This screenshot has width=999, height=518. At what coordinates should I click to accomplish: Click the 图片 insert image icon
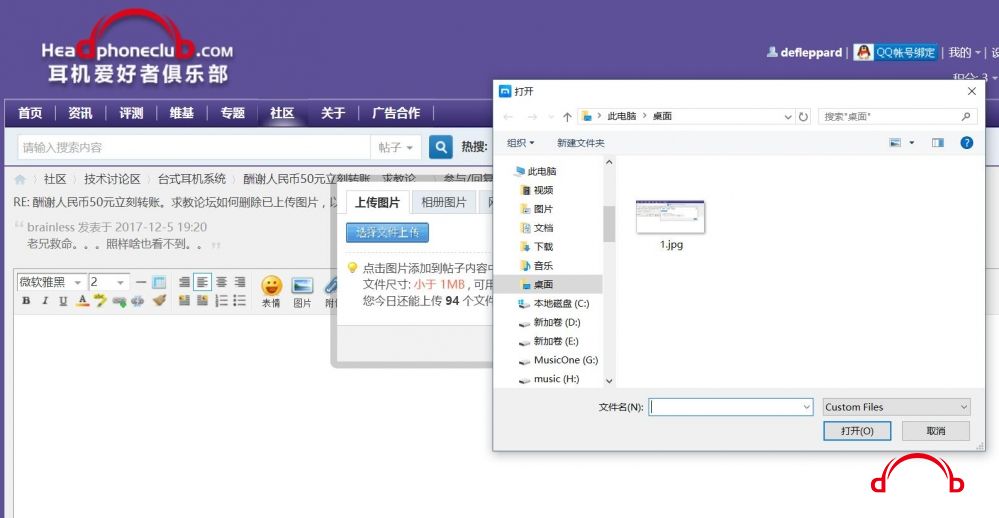click(302, 291)
